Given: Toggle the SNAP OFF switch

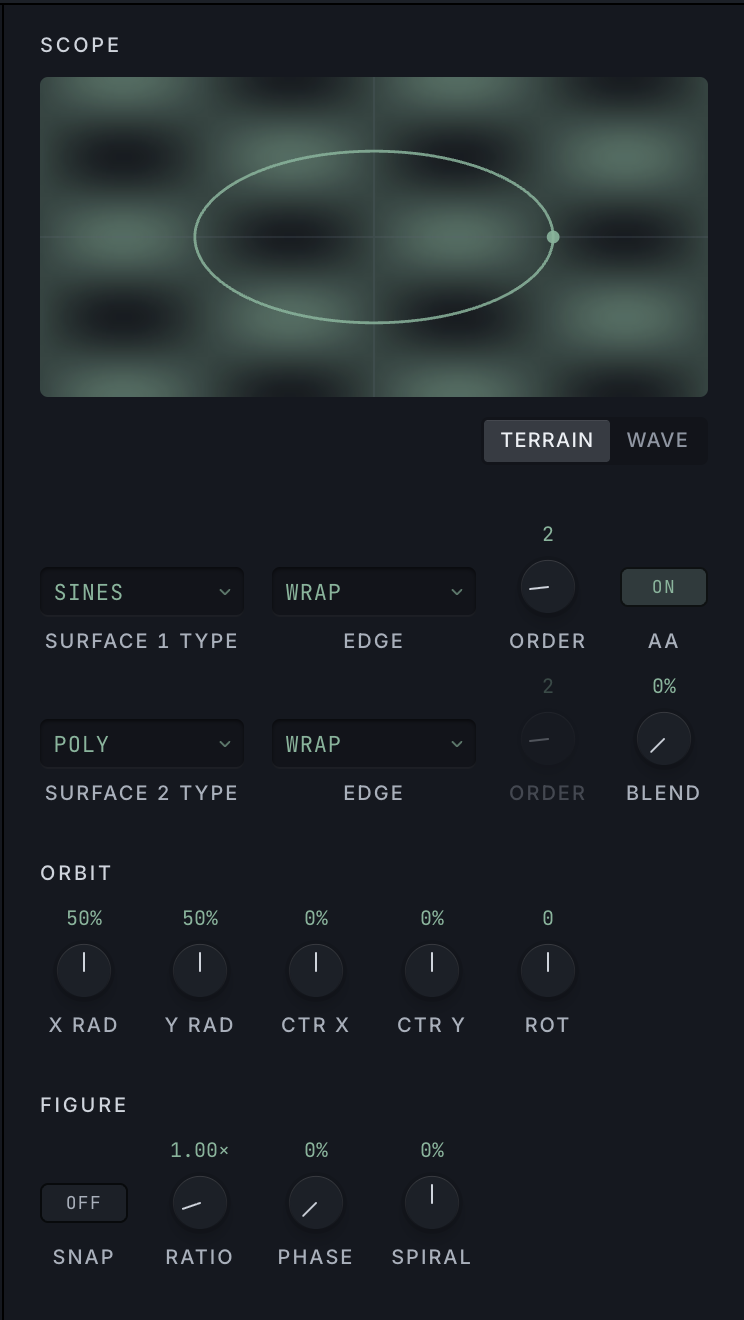Looking at the screenshot, I should 84,1203.
